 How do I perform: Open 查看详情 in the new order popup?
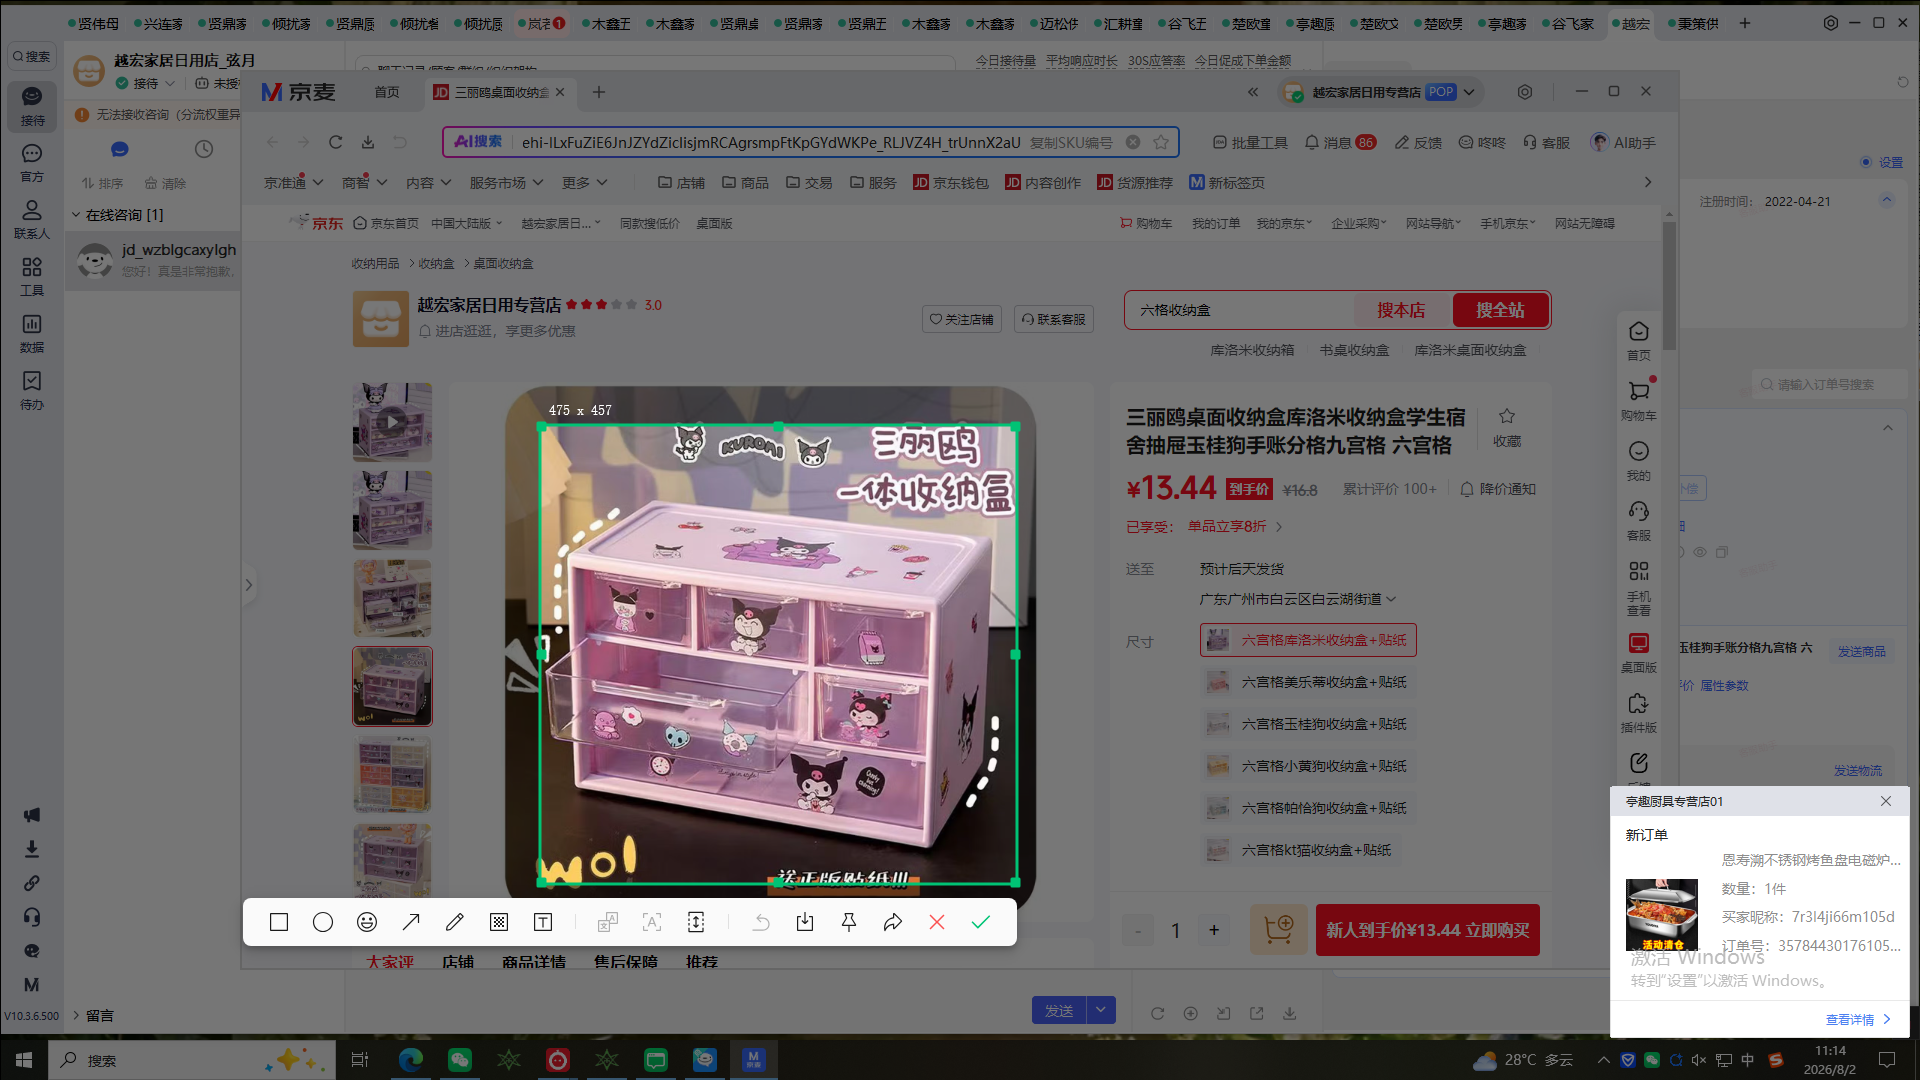[x=1859, y=1020]
